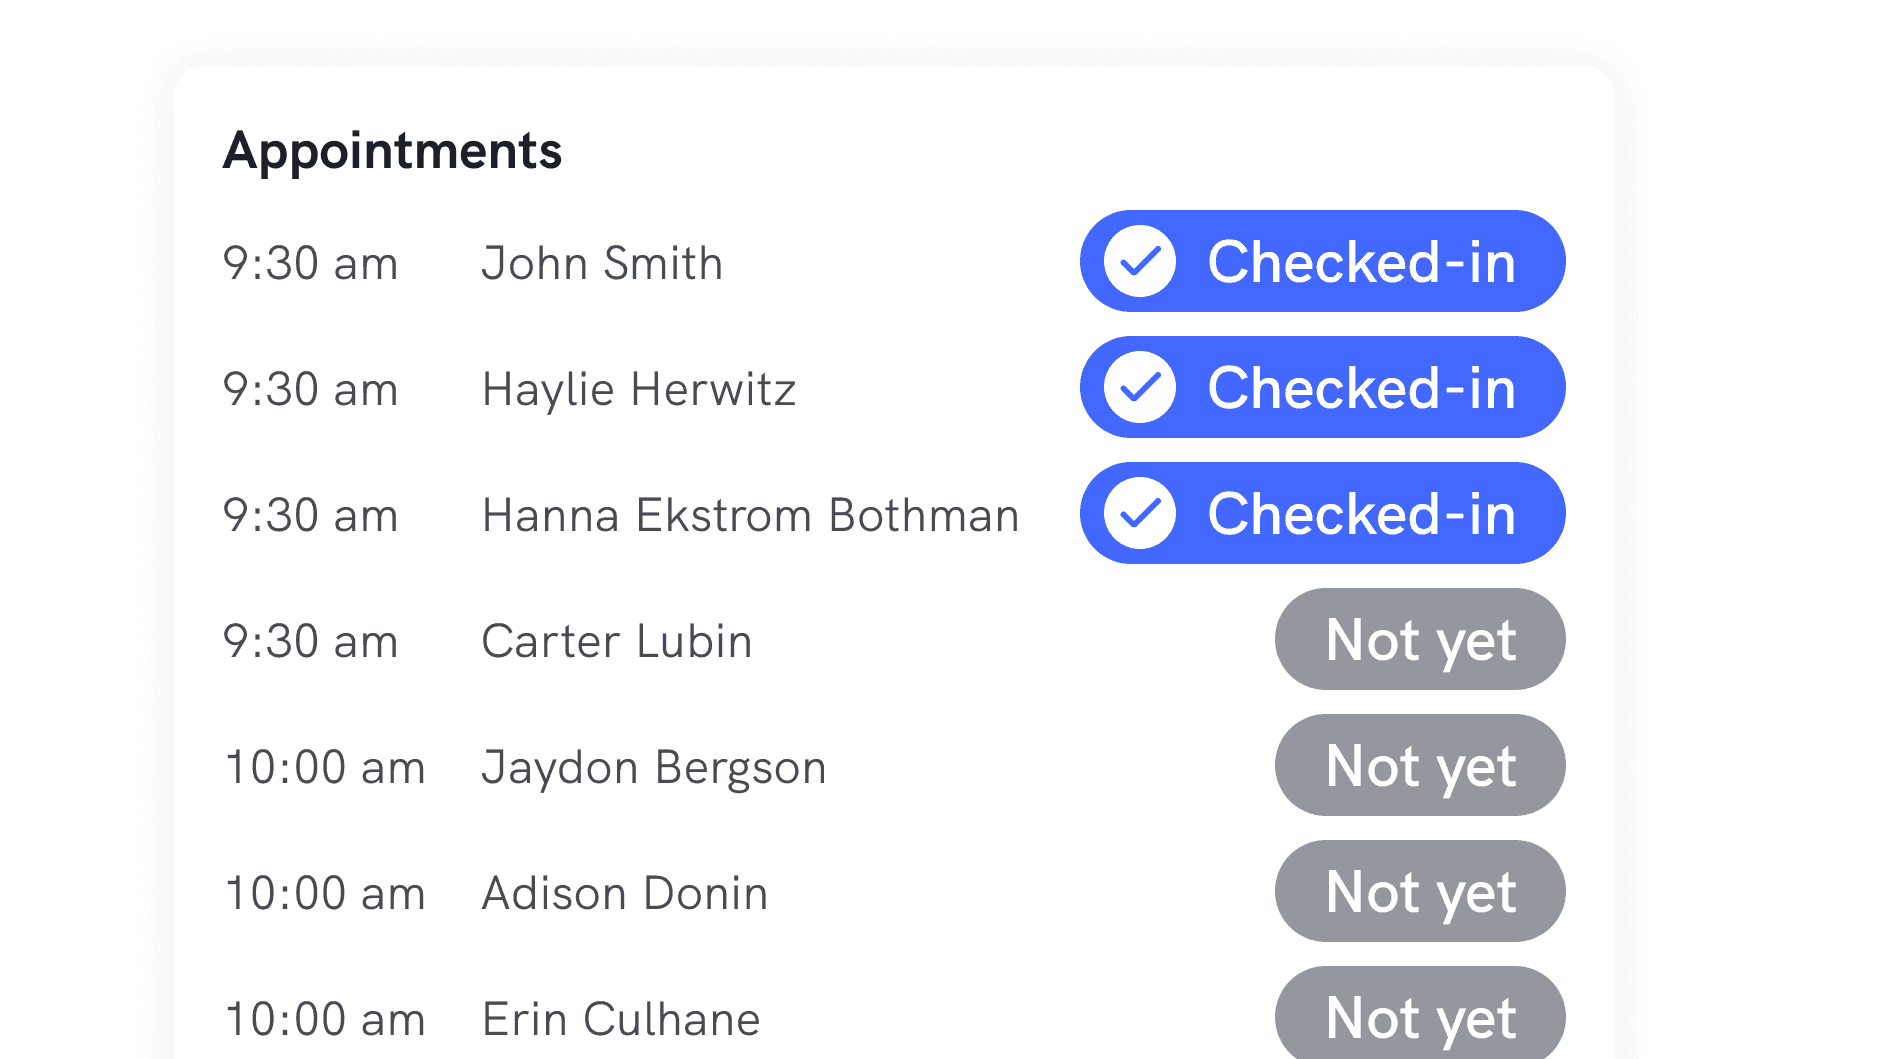
Task: Check in Erin Culhane via Not yet
Action: (1419, 1016)
